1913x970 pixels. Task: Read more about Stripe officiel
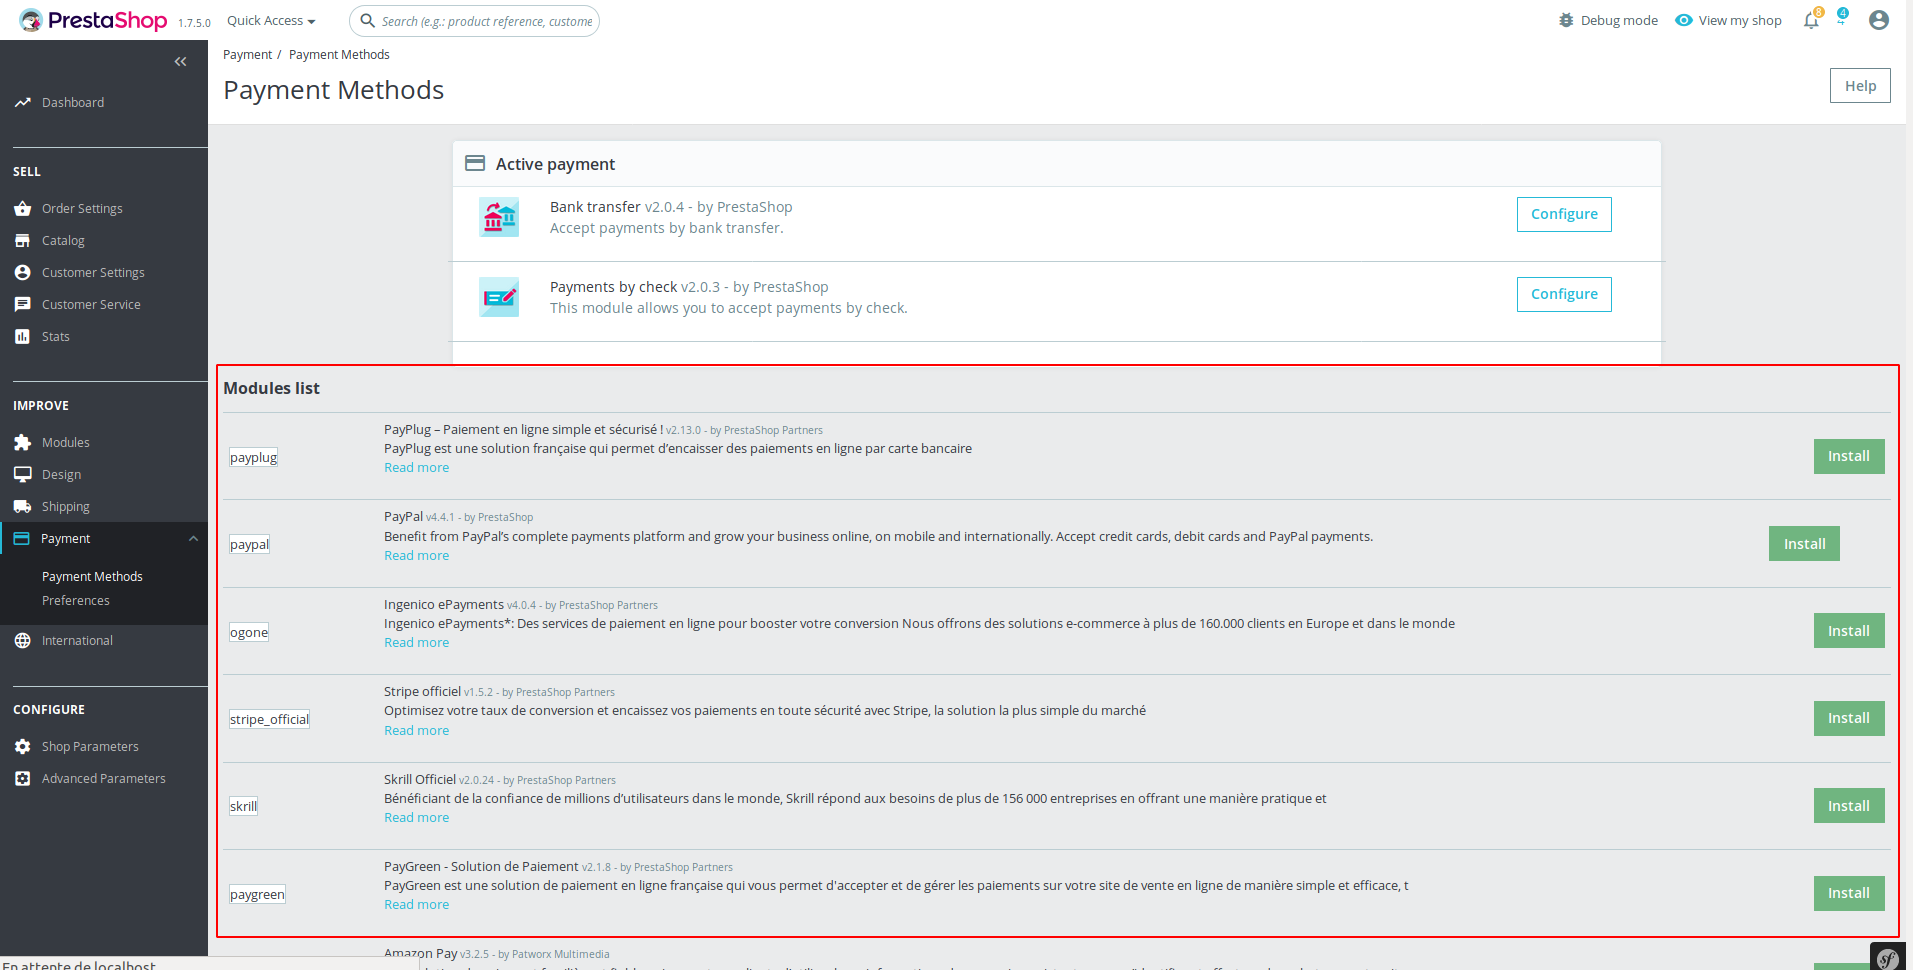click(417, 731)
